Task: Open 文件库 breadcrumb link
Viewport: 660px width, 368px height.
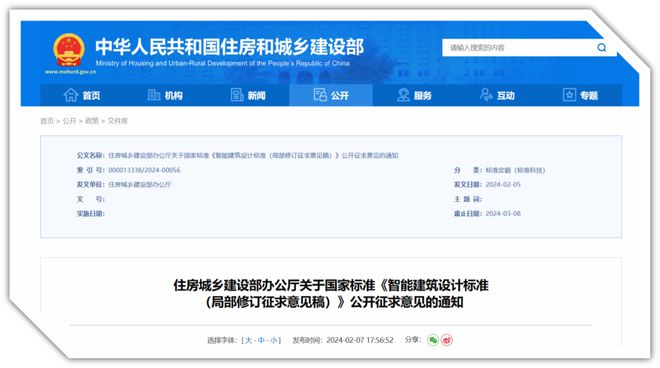Action: pyautogui.click(x=117, y=121)
